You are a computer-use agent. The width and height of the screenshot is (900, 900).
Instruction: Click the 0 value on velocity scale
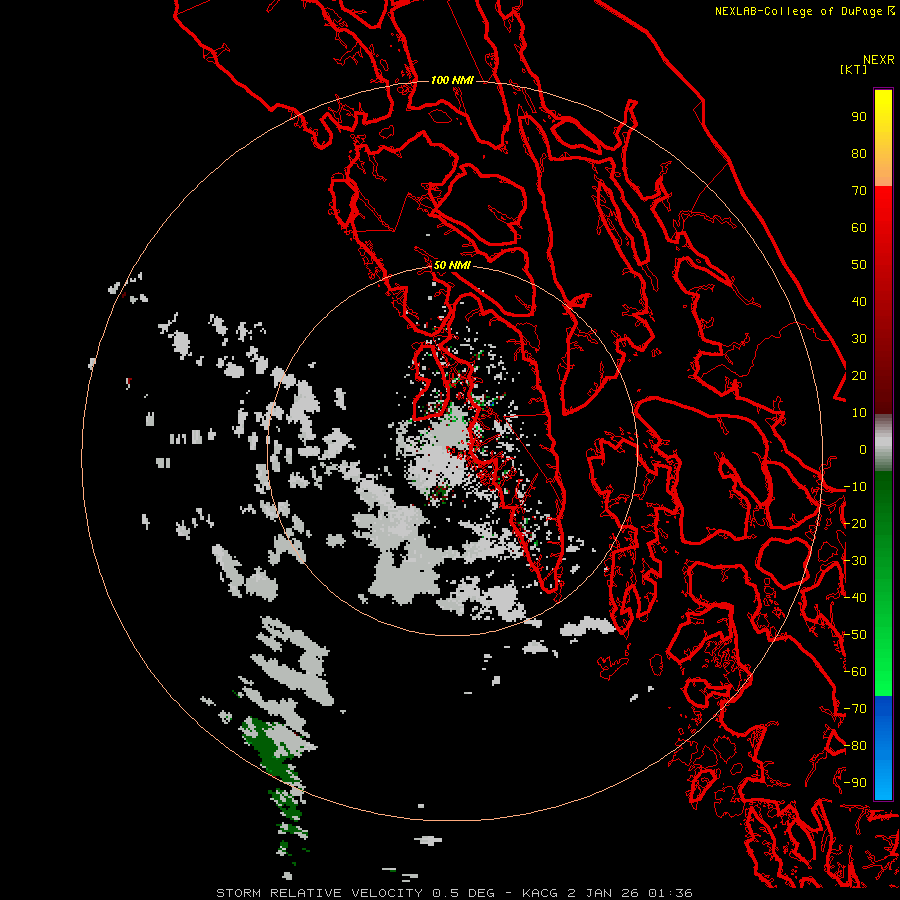(x=863, y=450)
